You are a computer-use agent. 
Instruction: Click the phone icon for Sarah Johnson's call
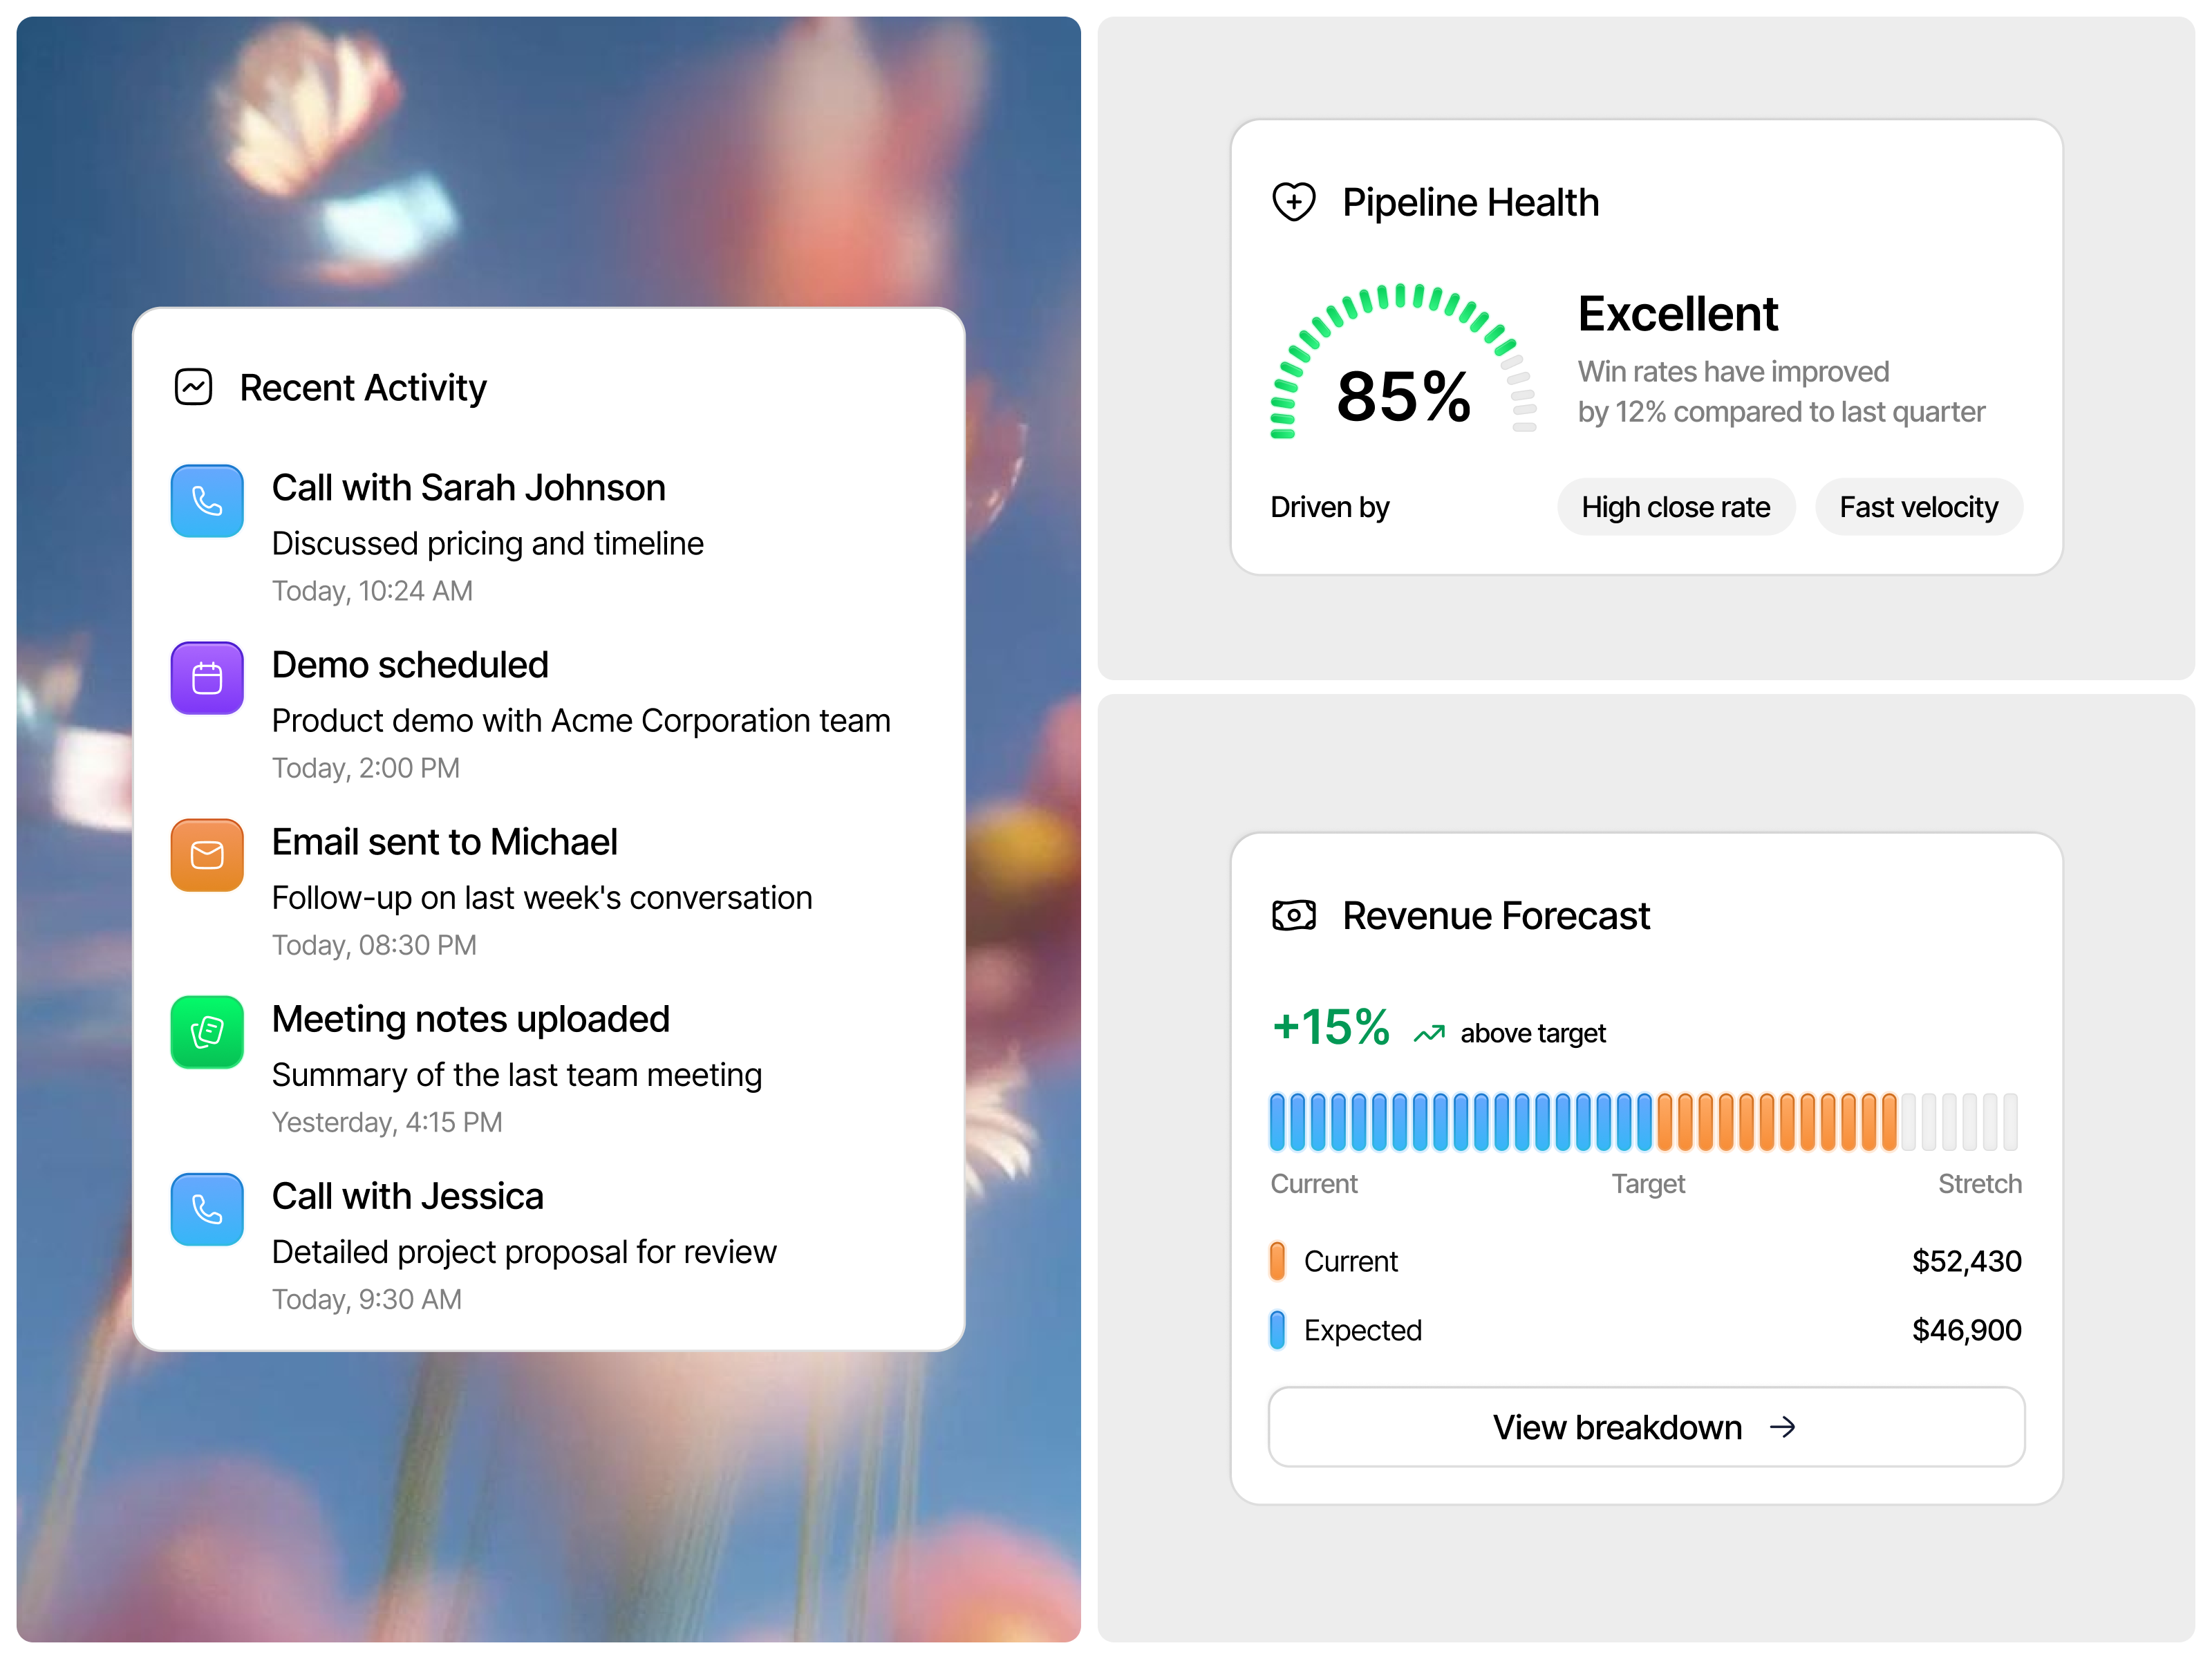click(207, 501)
